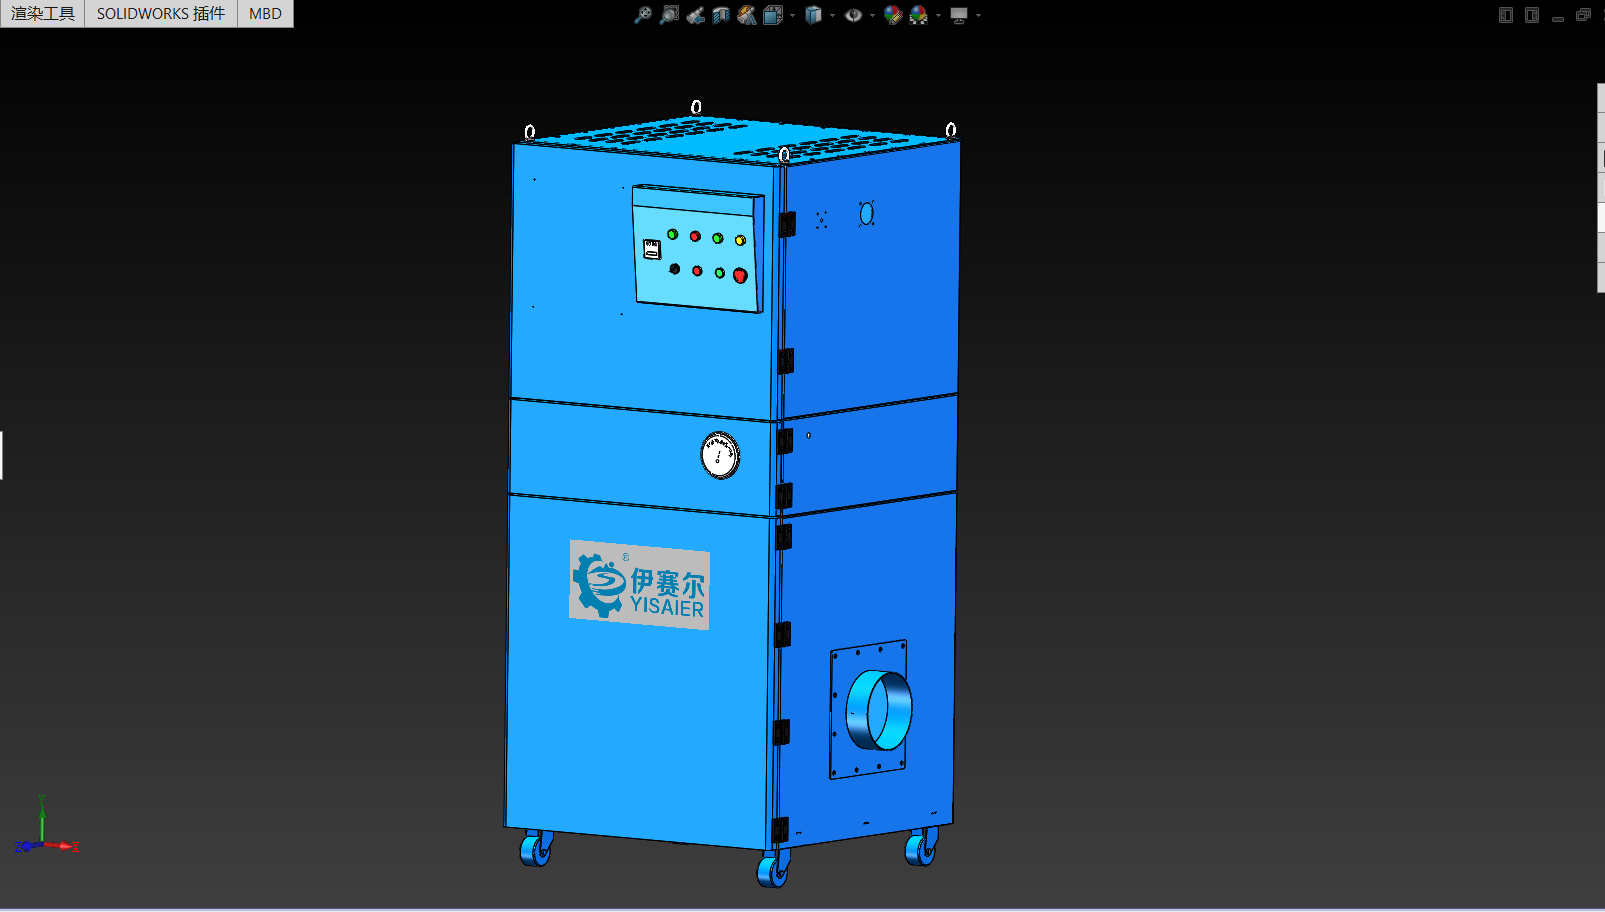Toggle the Section View tool
1605x912 pixels.
721,15
